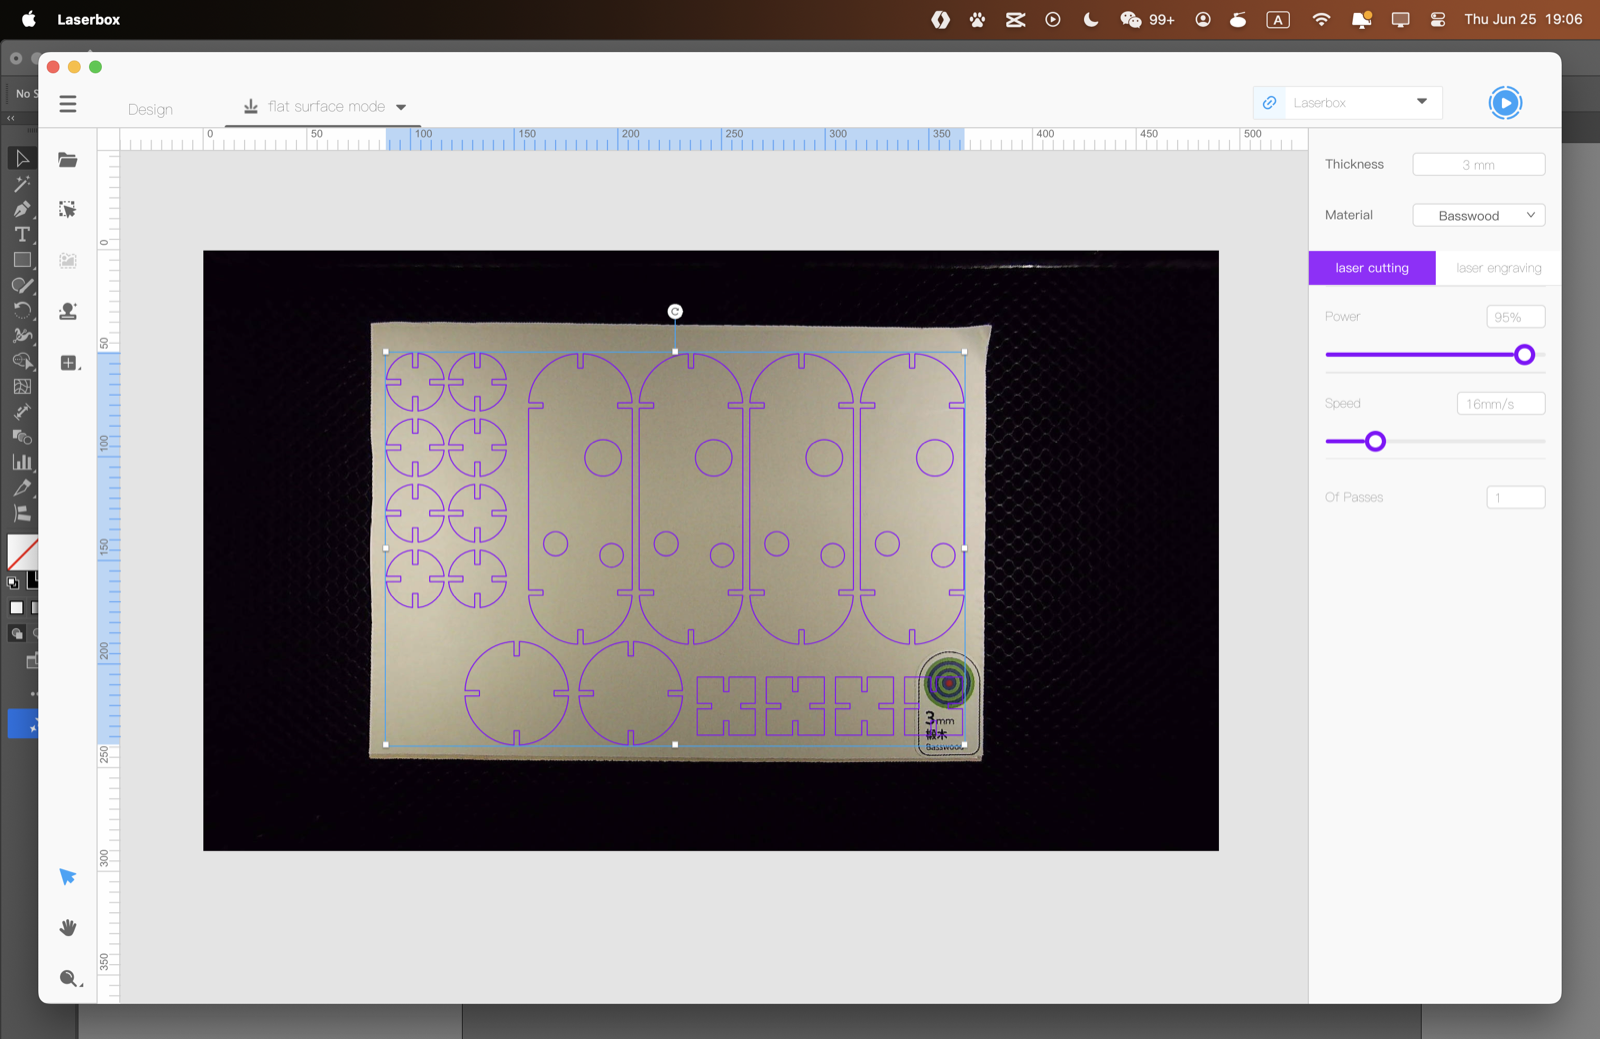Click the Wi-Fi status icon
1600x1039 pixels.
[x=1321, y=19]
